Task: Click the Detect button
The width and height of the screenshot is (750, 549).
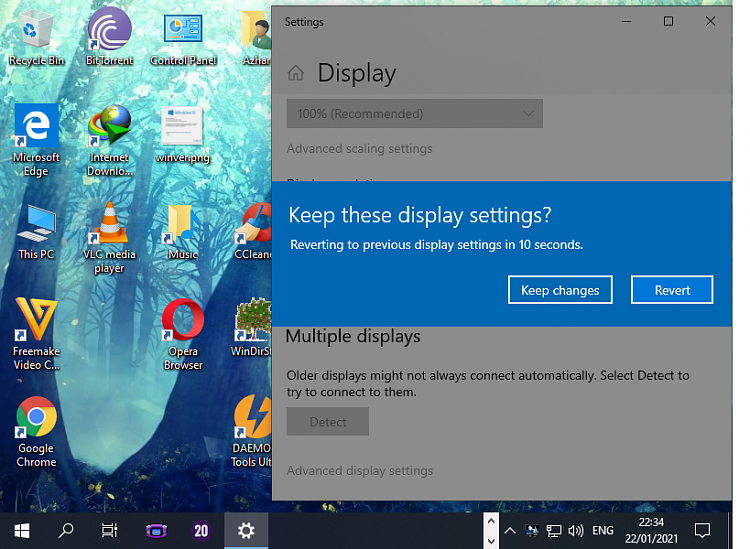Action: [328, 421]
